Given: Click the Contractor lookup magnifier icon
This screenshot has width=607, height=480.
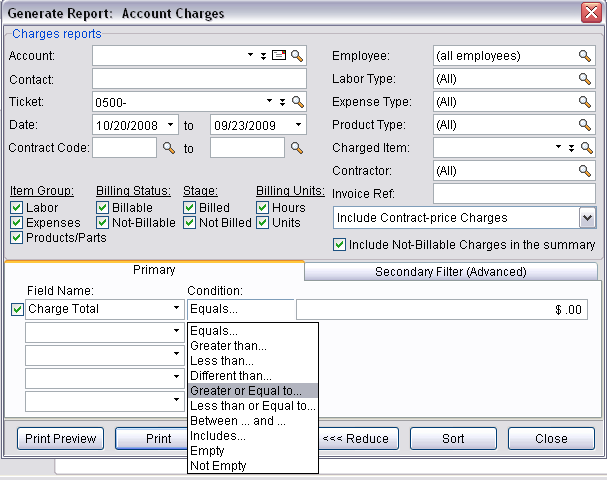Looking at the screenshot, I should point(585,171).
